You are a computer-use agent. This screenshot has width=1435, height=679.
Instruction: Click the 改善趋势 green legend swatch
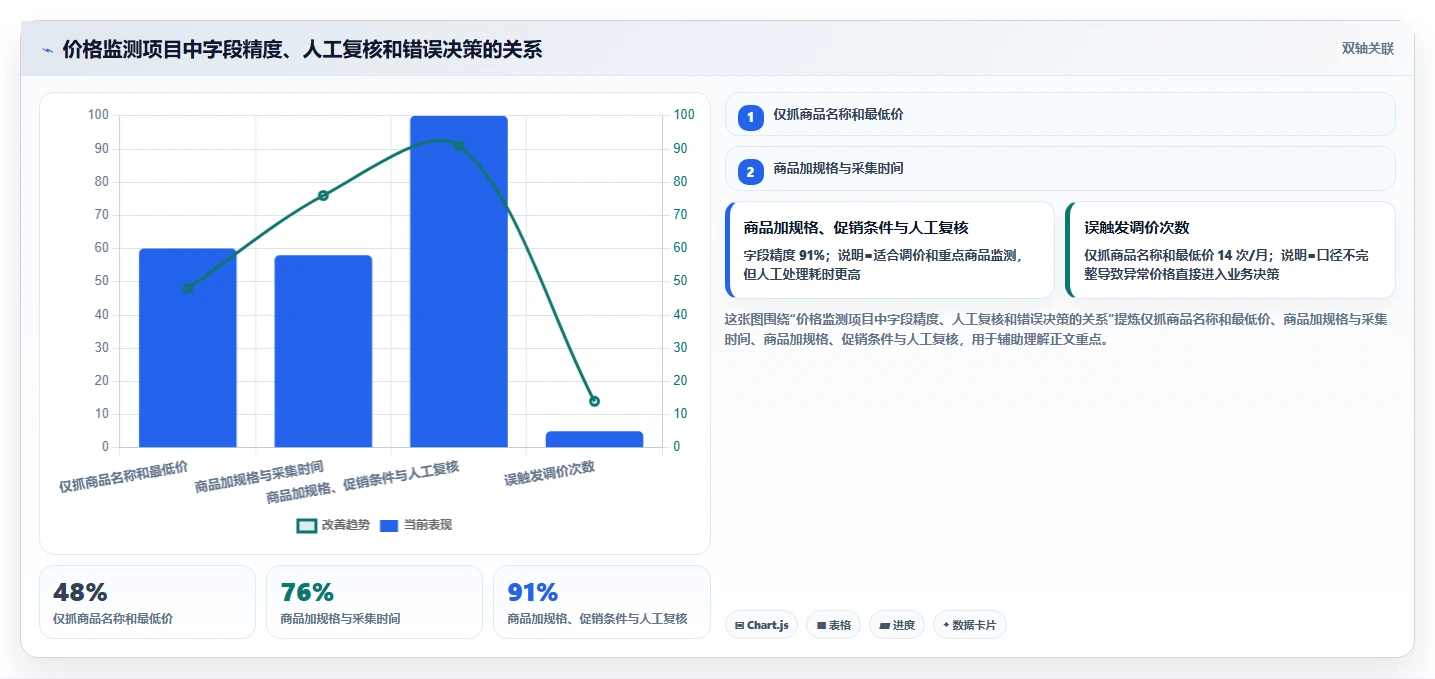coord(307,525)
